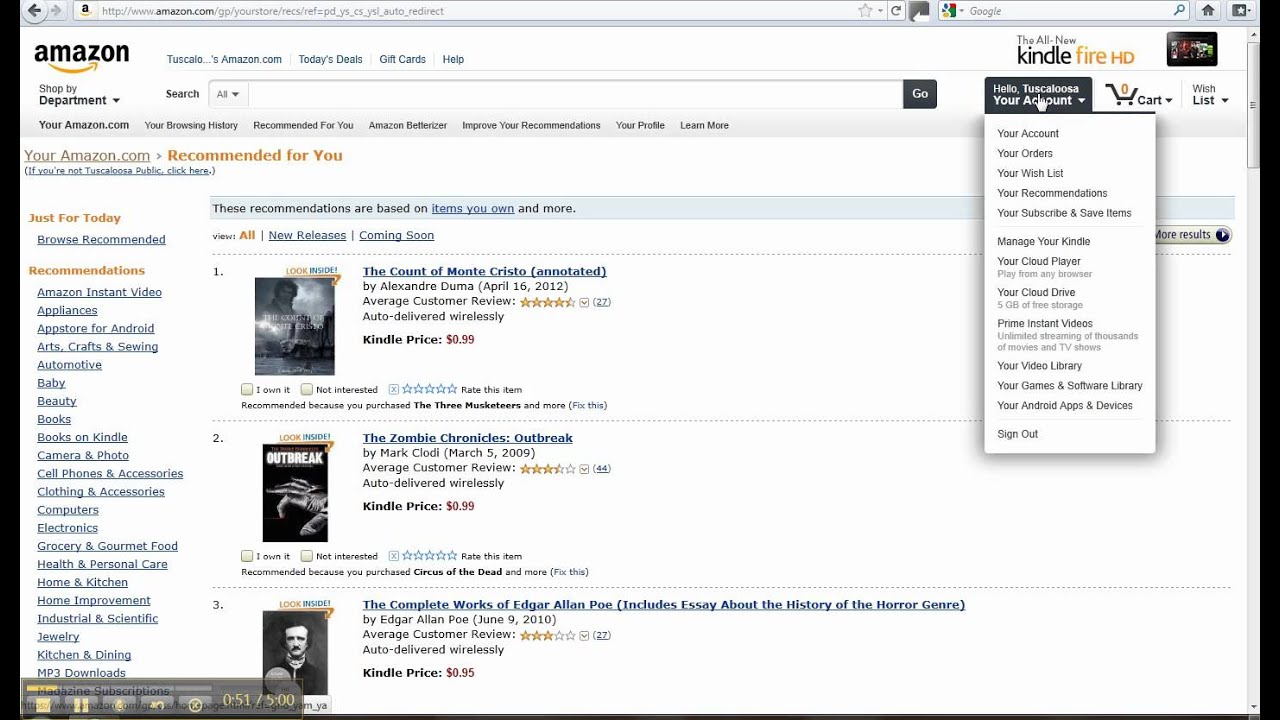Viewport: 1280px width, 720px height.
Task: Rate The Zombie Chronicles using the stars
Action: [429, 556]
